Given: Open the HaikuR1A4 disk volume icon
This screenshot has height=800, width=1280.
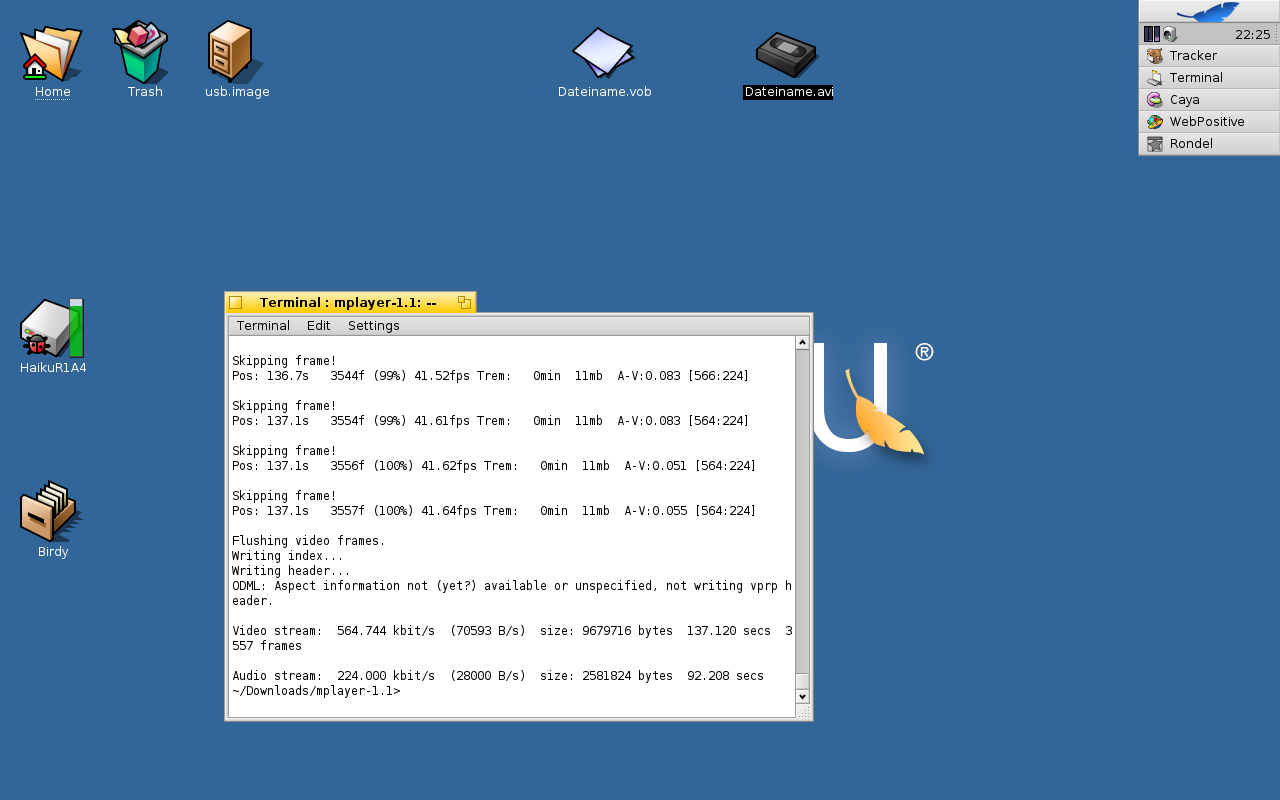Looking at the screenshot, I should point(52,329).
